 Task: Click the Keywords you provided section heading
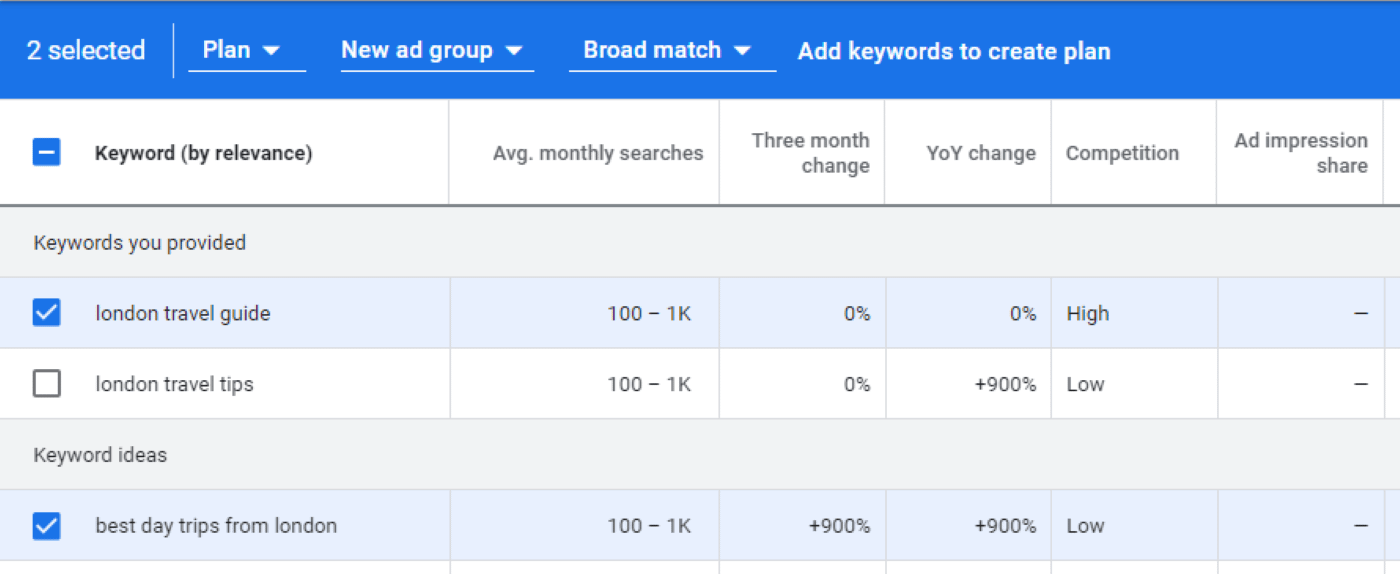(139, 243)
